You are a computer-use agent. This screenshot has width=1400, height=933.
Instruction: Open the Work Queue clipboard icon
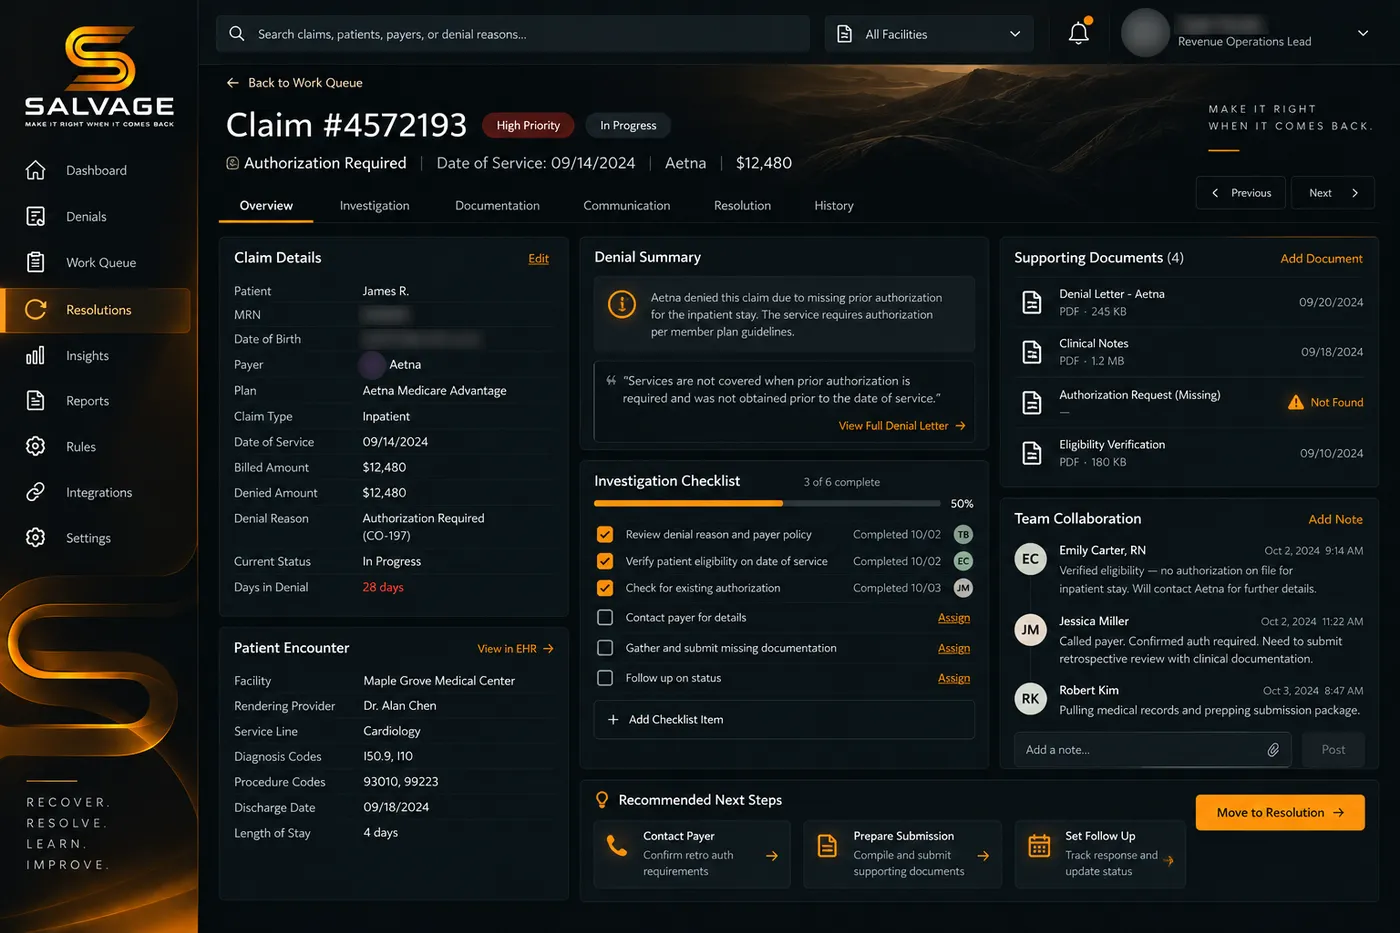[36, 262]
